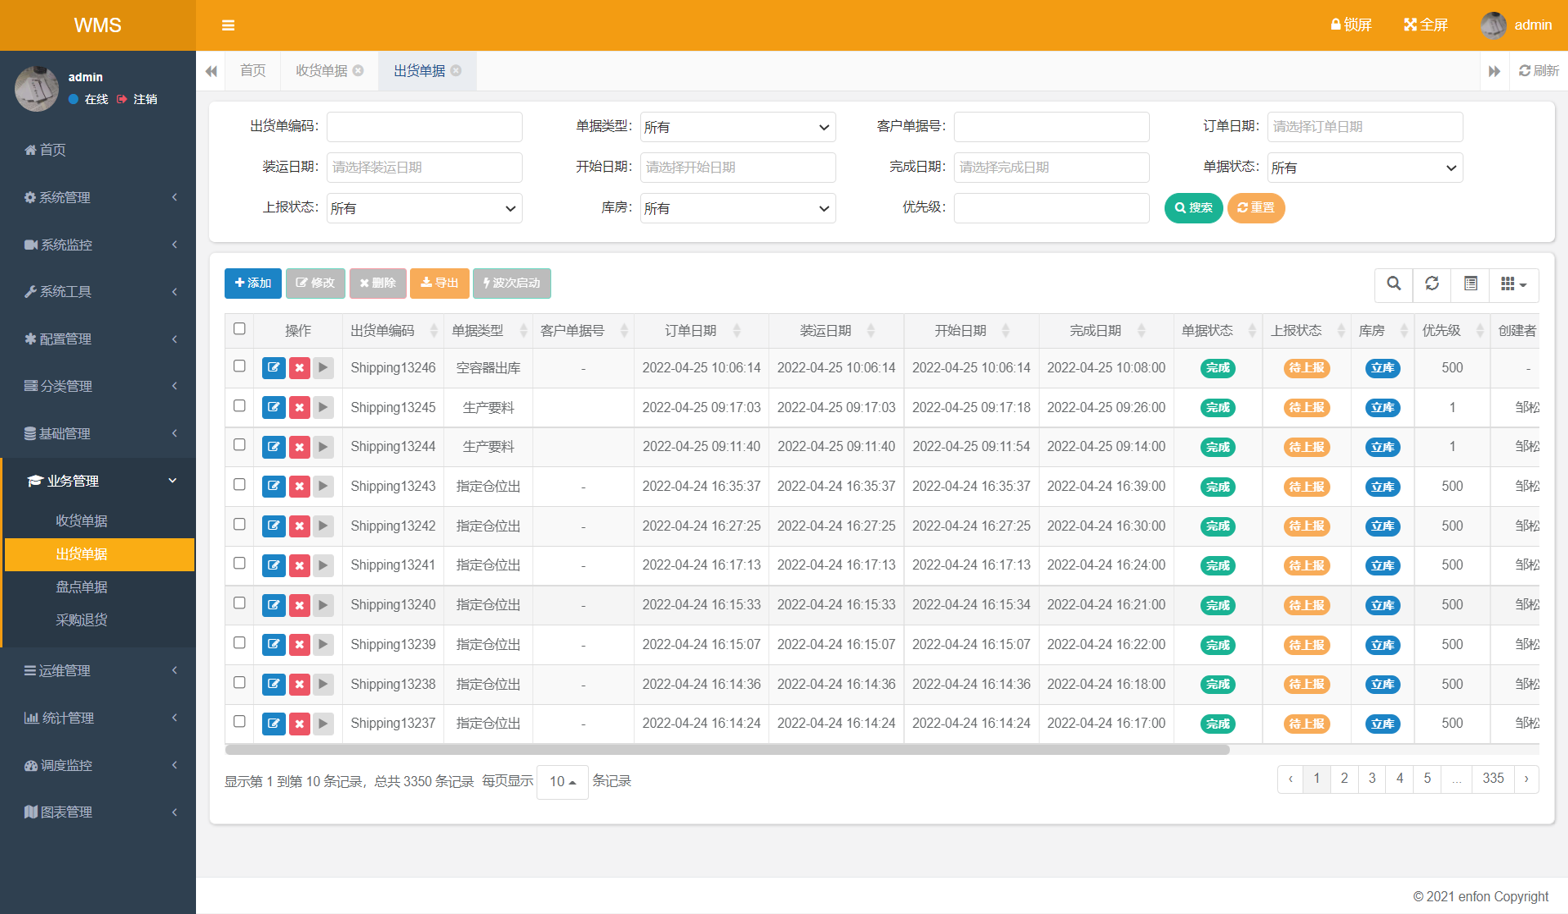This screenshot has height=914, width=1568.
Task: Open the 单据类型 dropdown
Action: (x=737, y=127)
